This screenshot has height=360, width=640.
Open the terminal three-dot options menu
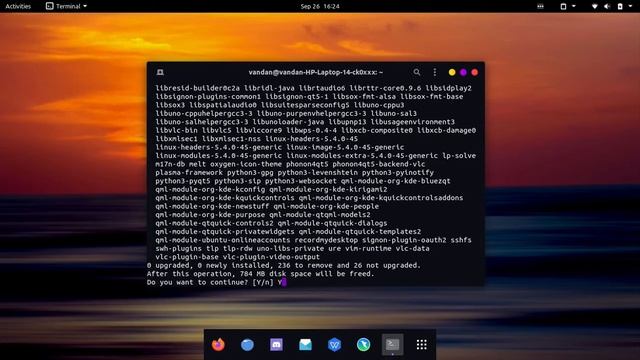pyautogui.click(x=435, y=72)
